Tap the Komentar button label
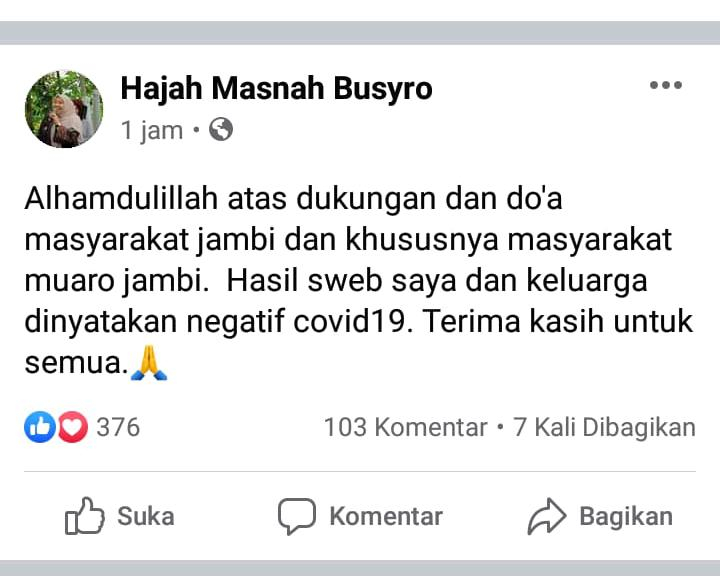 point(386,516)
